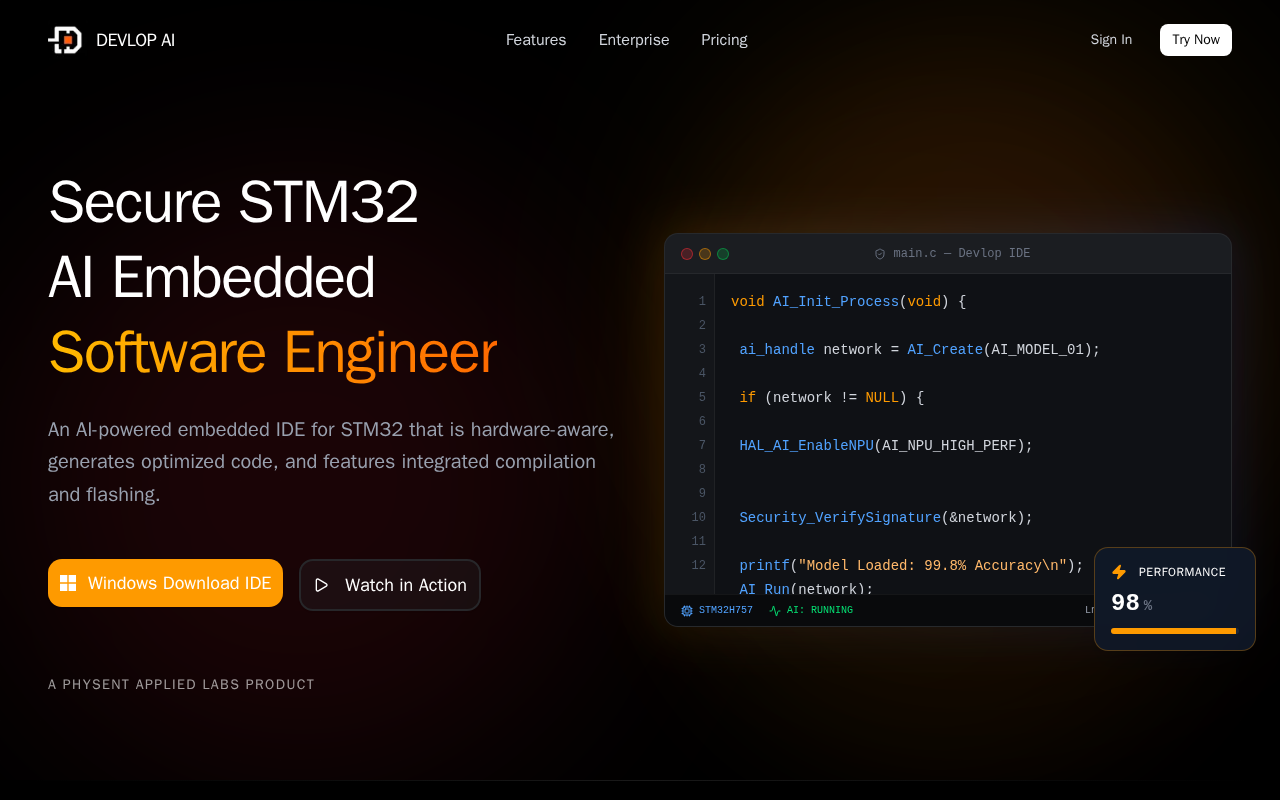Screen dimensions: 1280x800
Task: Open the Features nav link
Action: point(536,40)
